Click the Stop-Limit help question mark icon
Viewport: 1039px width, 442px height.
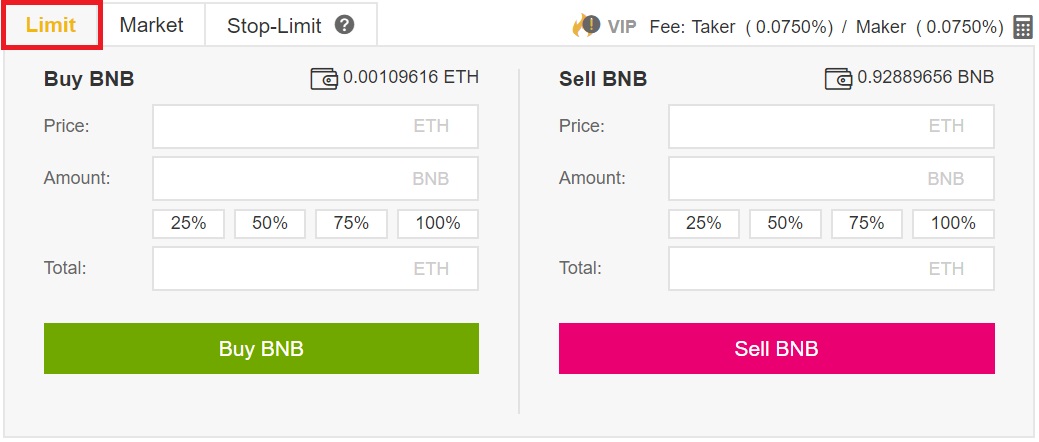tap(345, 25)
